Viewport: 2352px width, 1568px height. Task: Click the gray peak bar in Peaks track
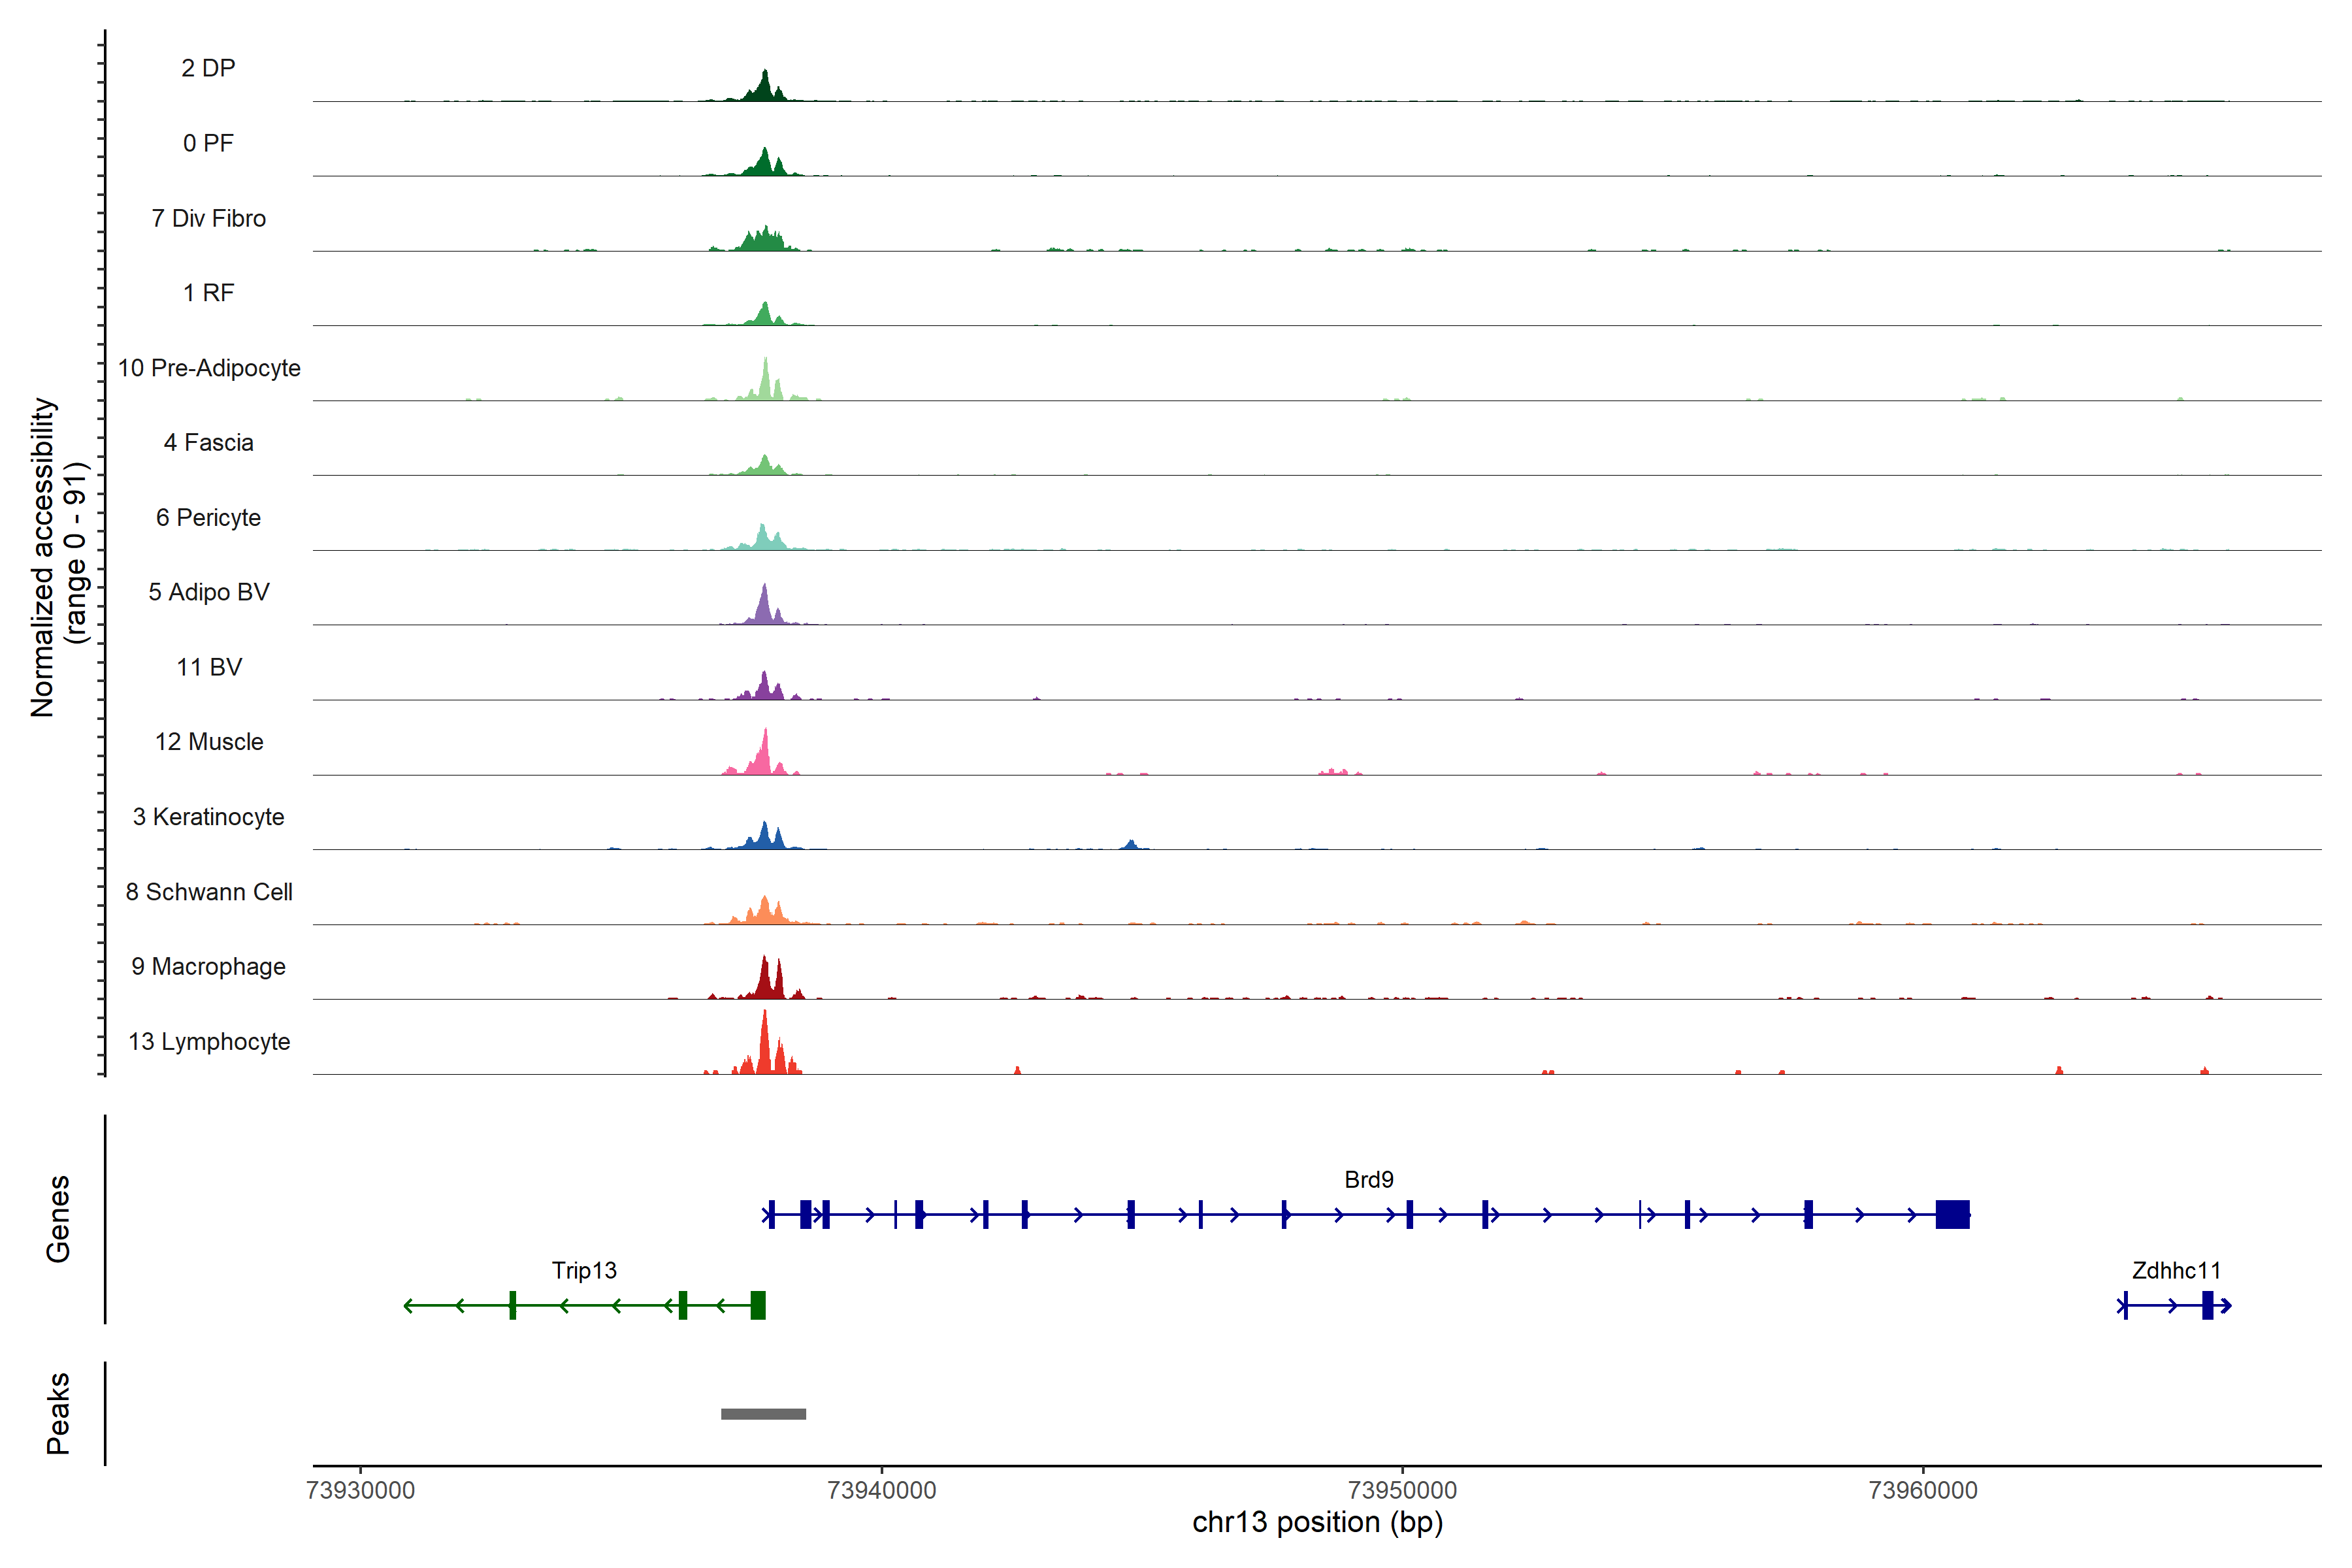[x=763, y=1413]
